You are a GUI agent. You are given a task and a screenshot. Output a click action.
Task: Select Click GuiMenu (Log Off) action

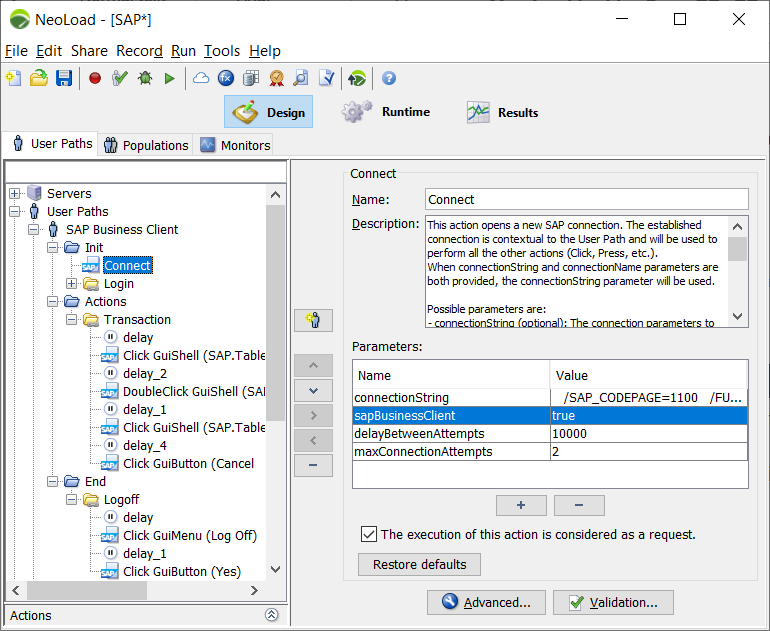[x=190, y=535]
